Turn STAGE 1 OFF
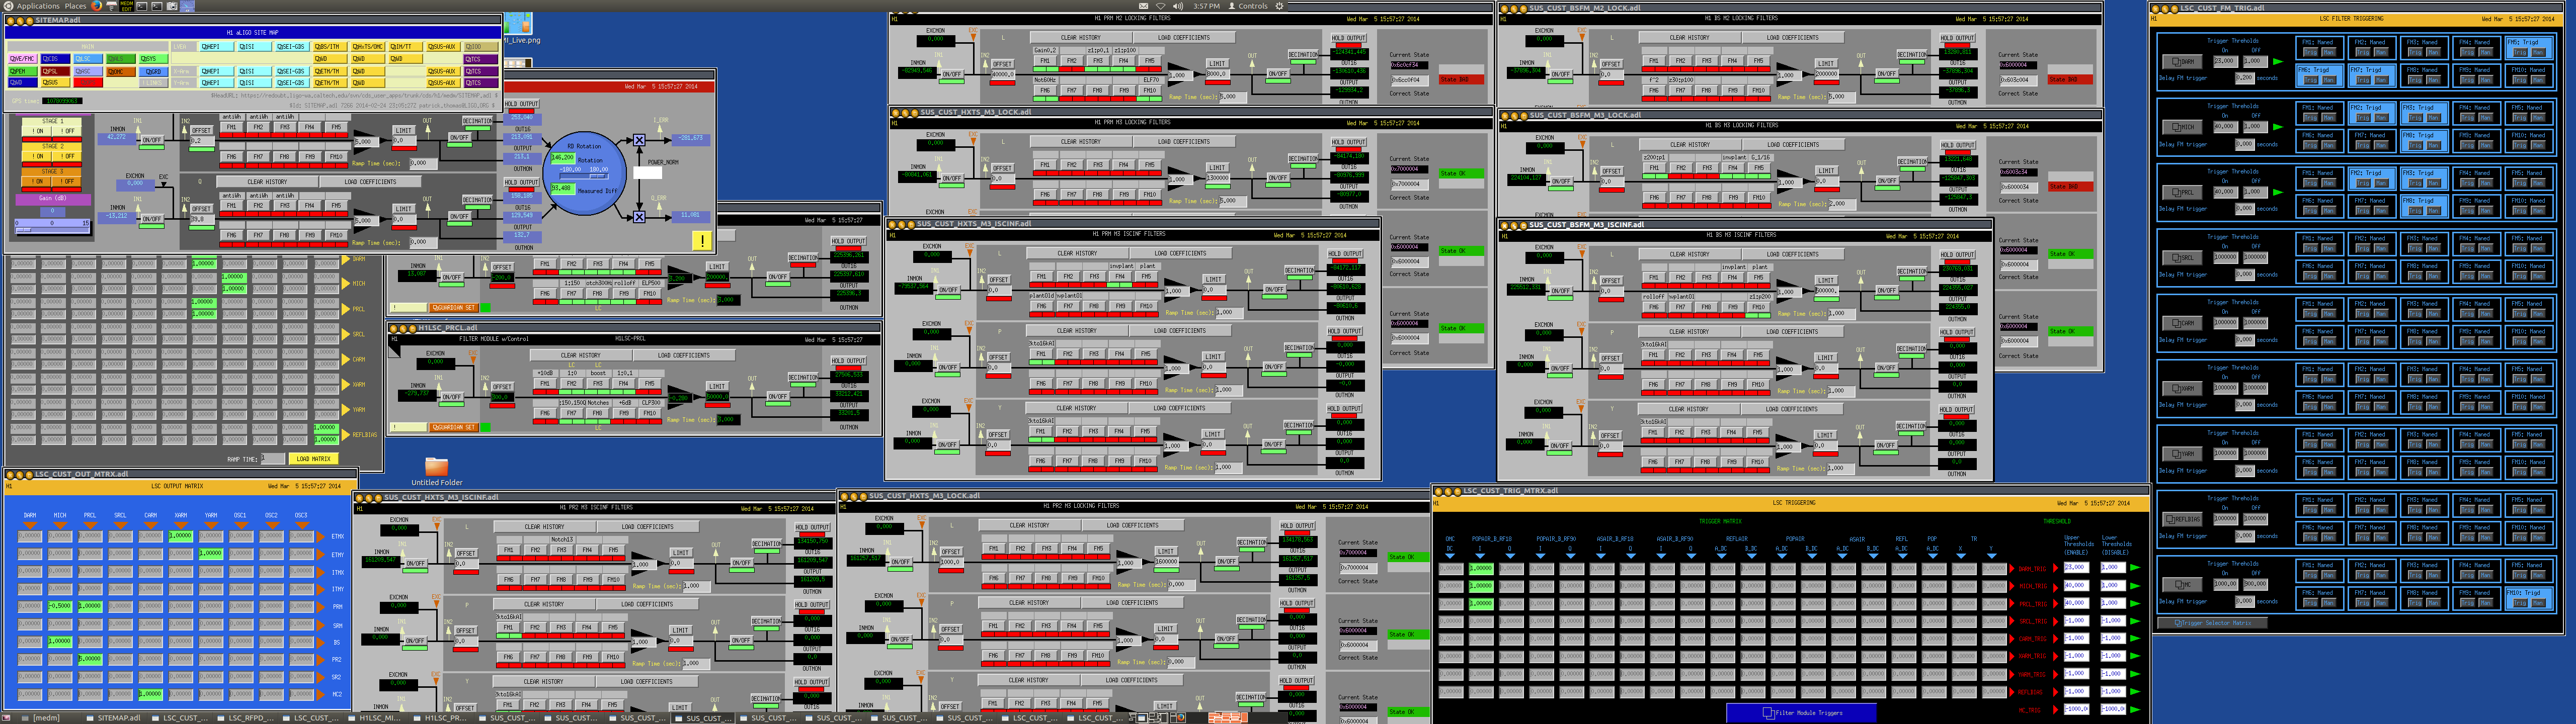2576x724 pixels. point(67,131)
